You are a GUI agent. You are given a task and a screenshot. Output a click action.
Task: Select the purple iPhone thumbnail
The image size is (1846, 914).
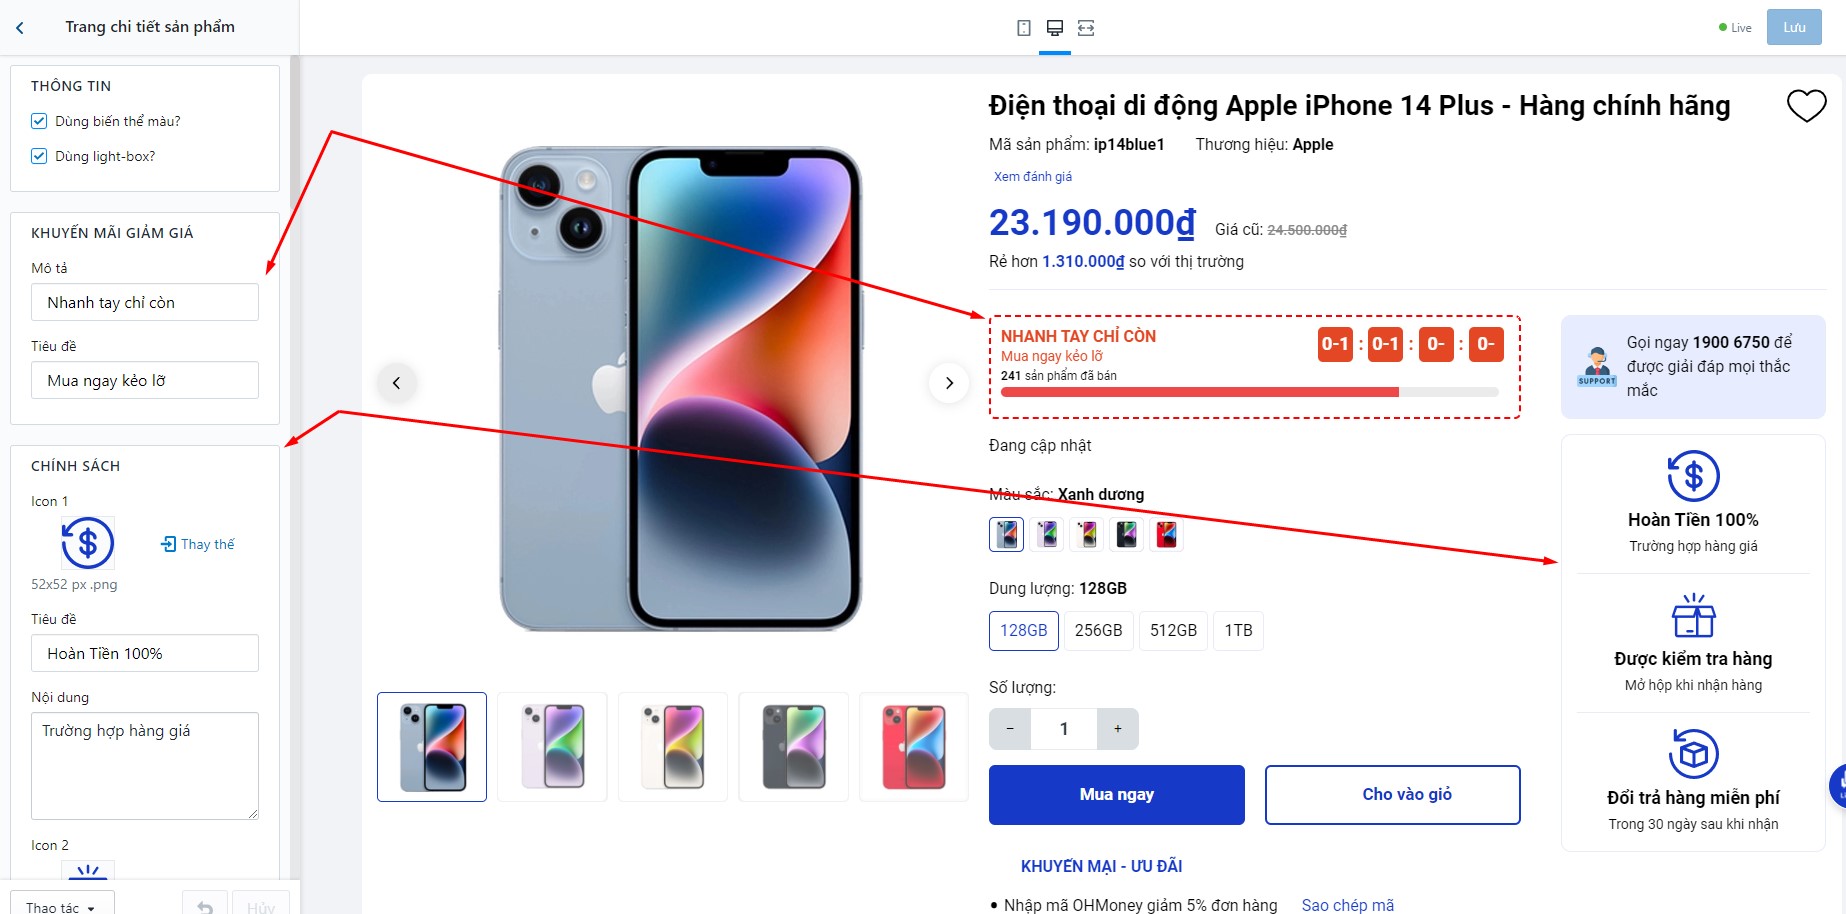pos(552,747)
